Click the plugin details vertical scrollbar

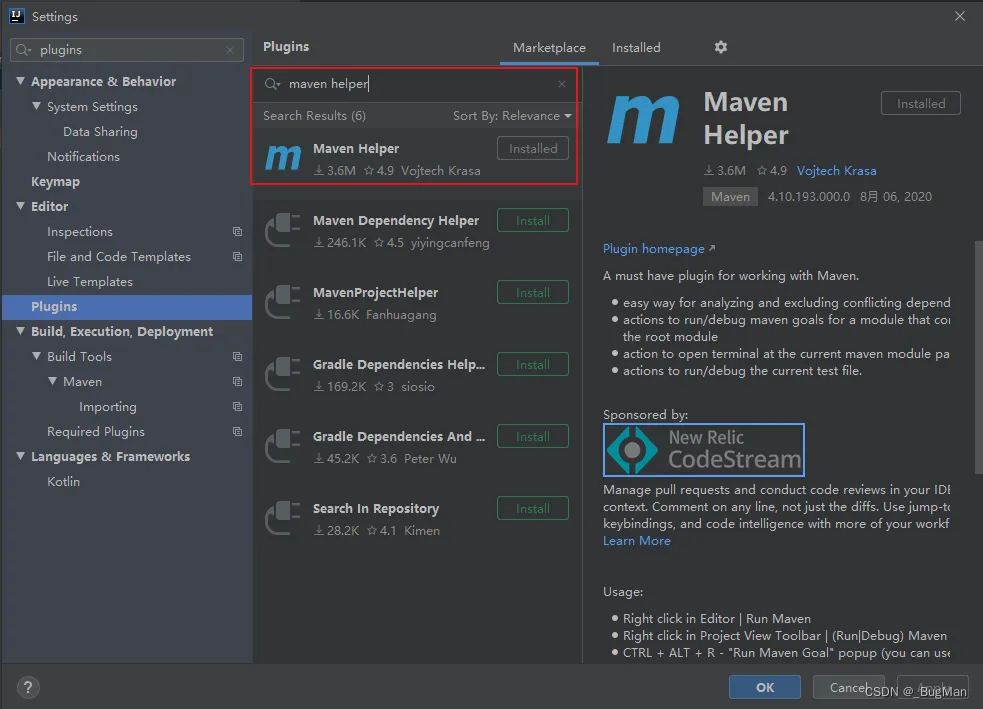pyautogui.click(x=978, y=357)
